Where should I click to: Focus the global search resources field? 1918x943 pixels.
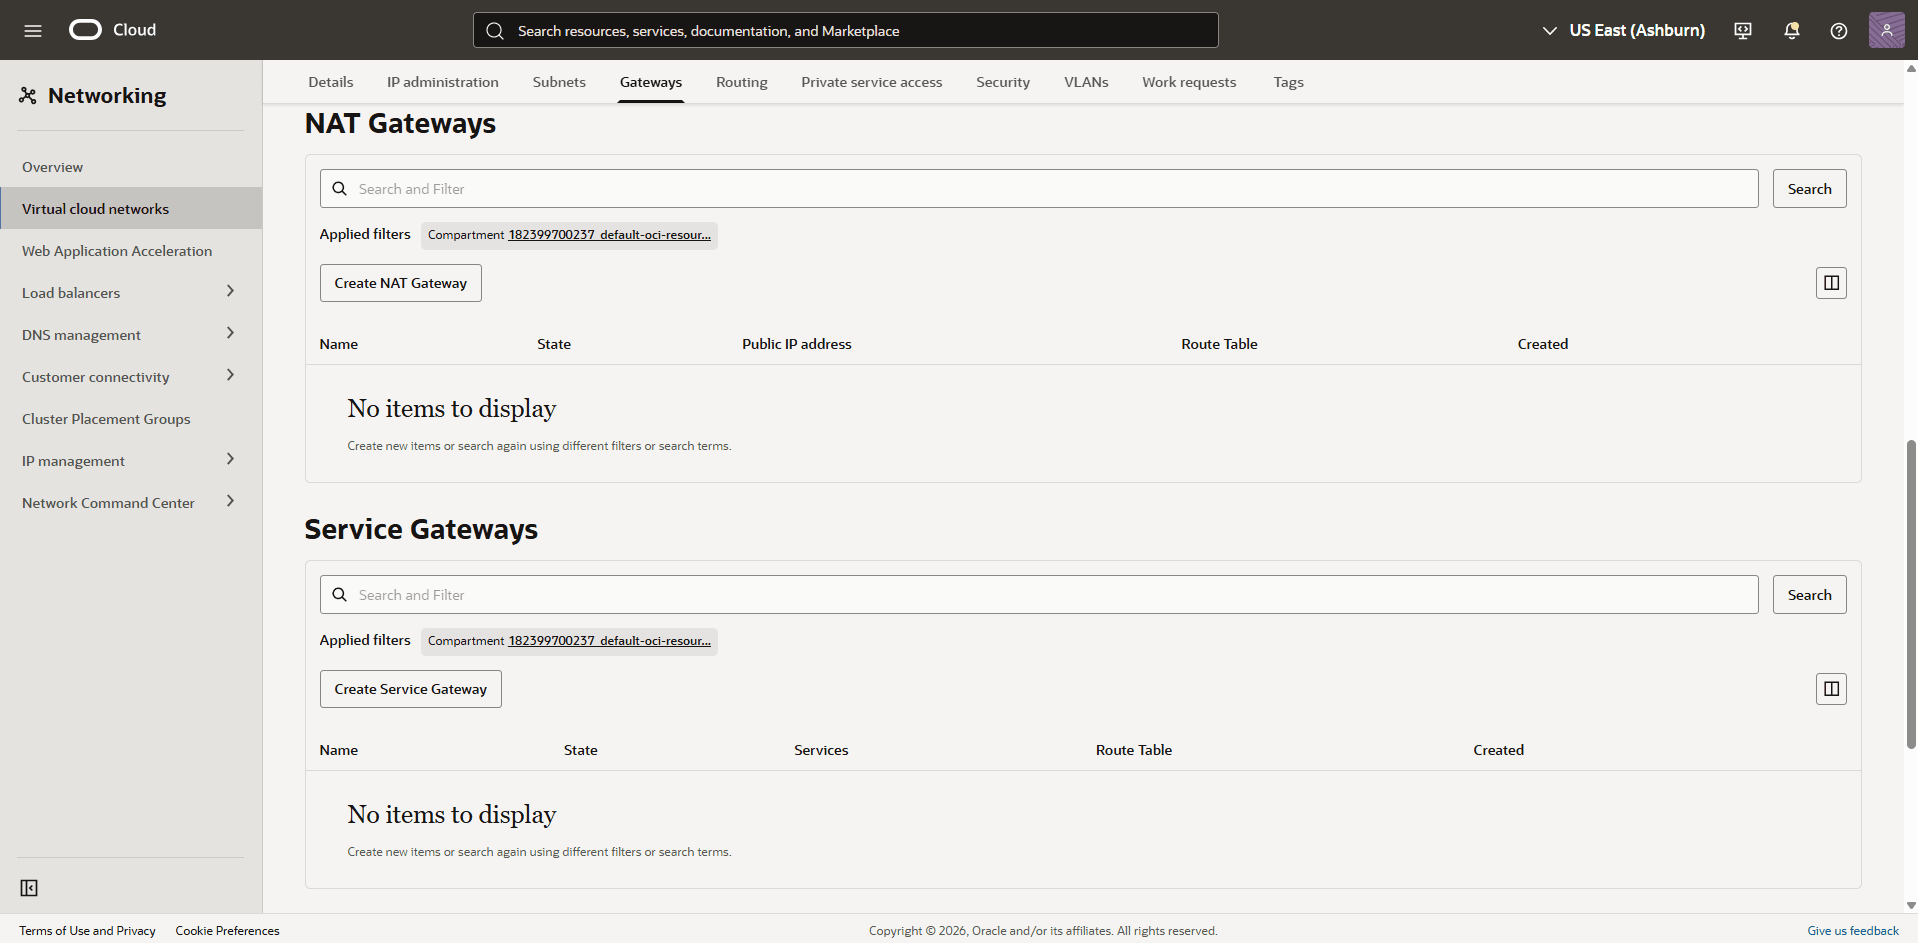point(846,31)
